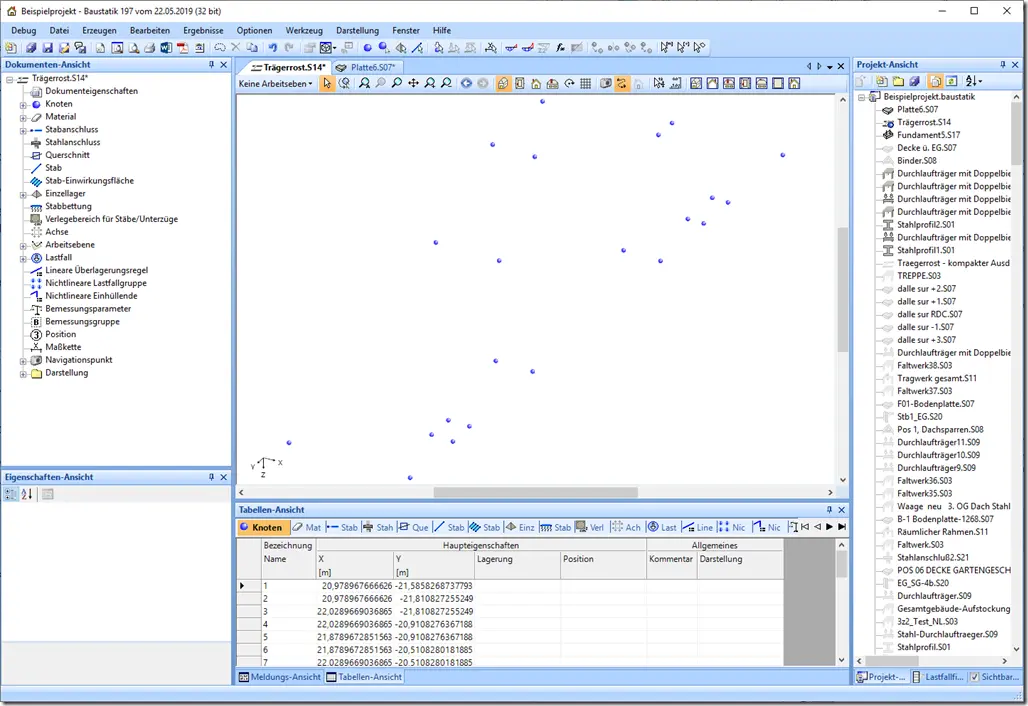
Task: Open the Keine Arbeitsebene dropdown
Action: (275, 83)
